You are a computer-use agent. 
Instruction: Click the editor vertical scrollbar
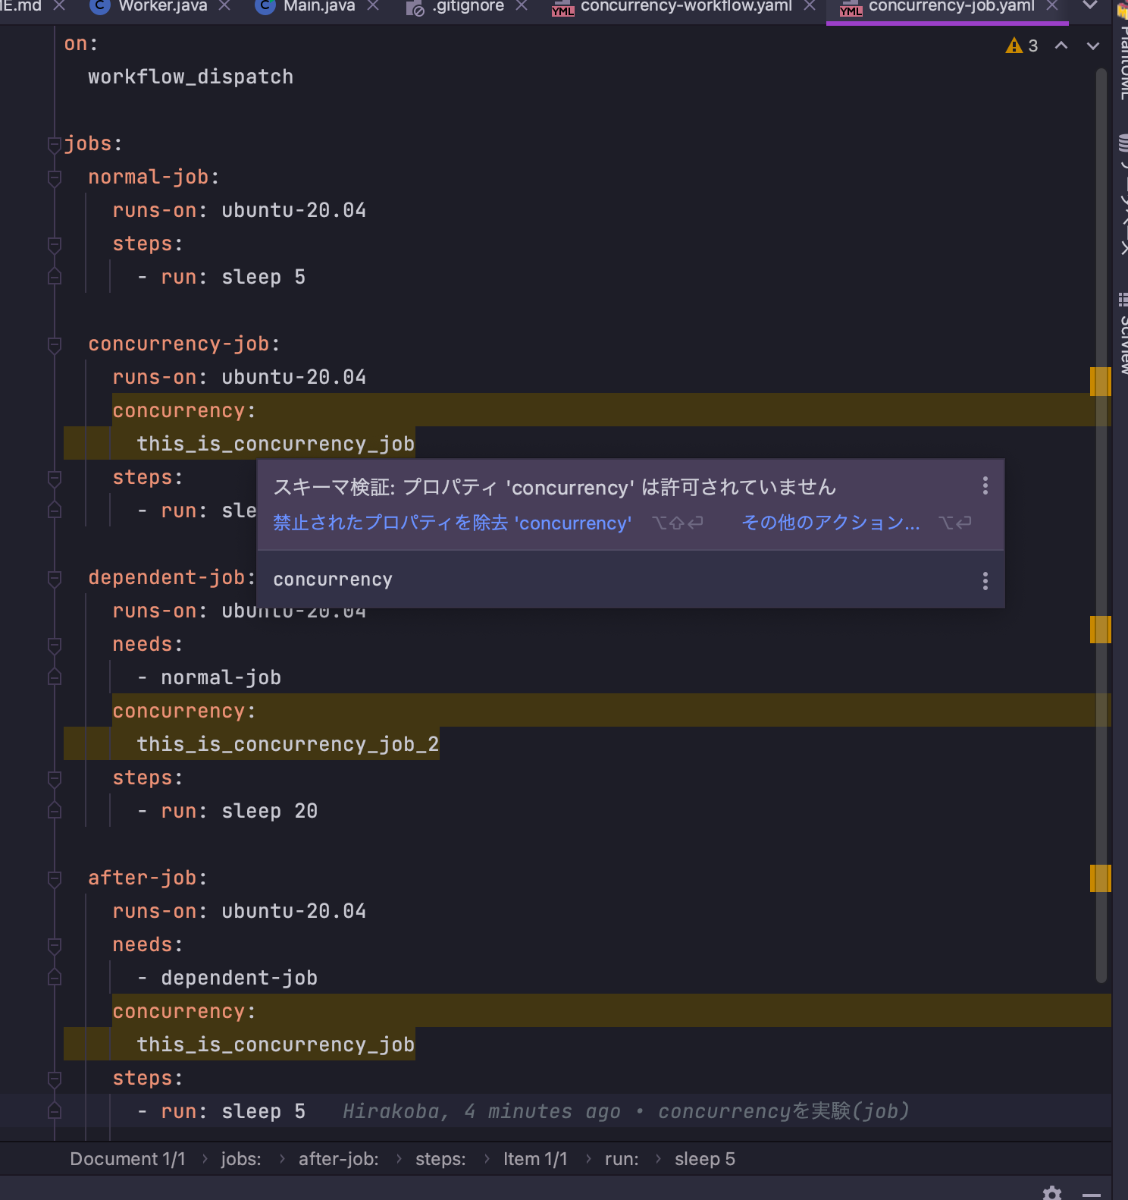pyautogui.click(x=1102, y=525)
